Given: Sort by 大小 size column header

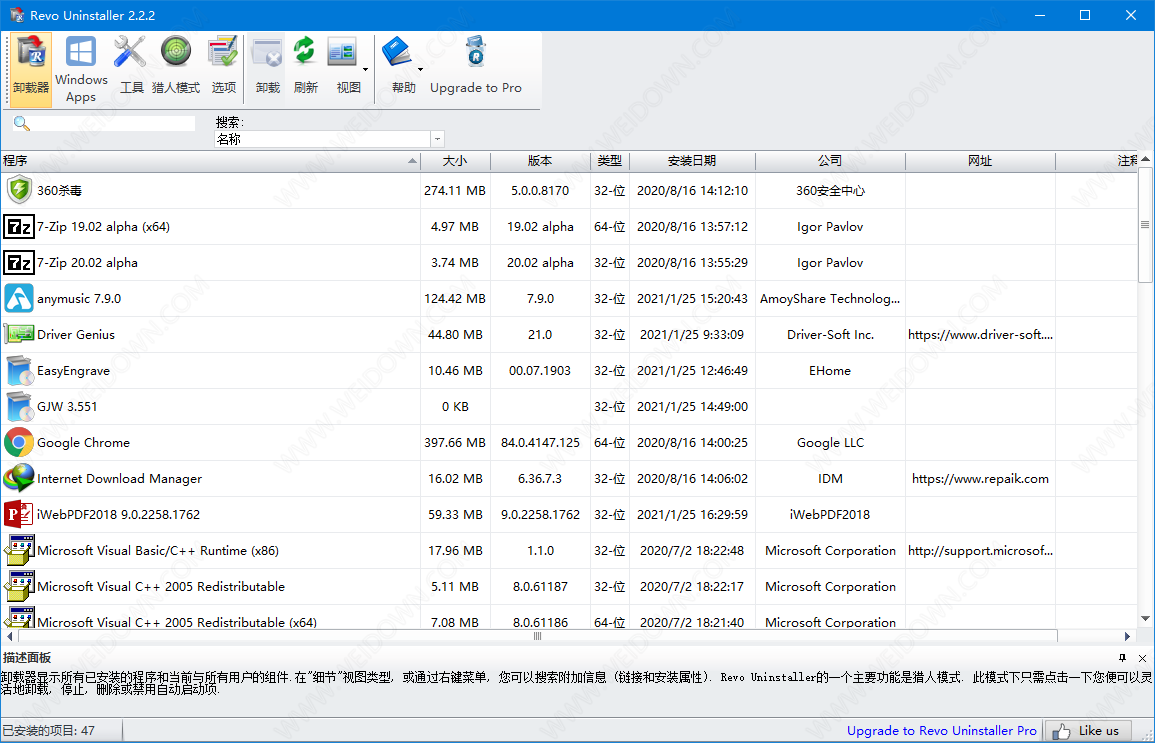Looking at the screenshot, I should click(x=455, y=161).
